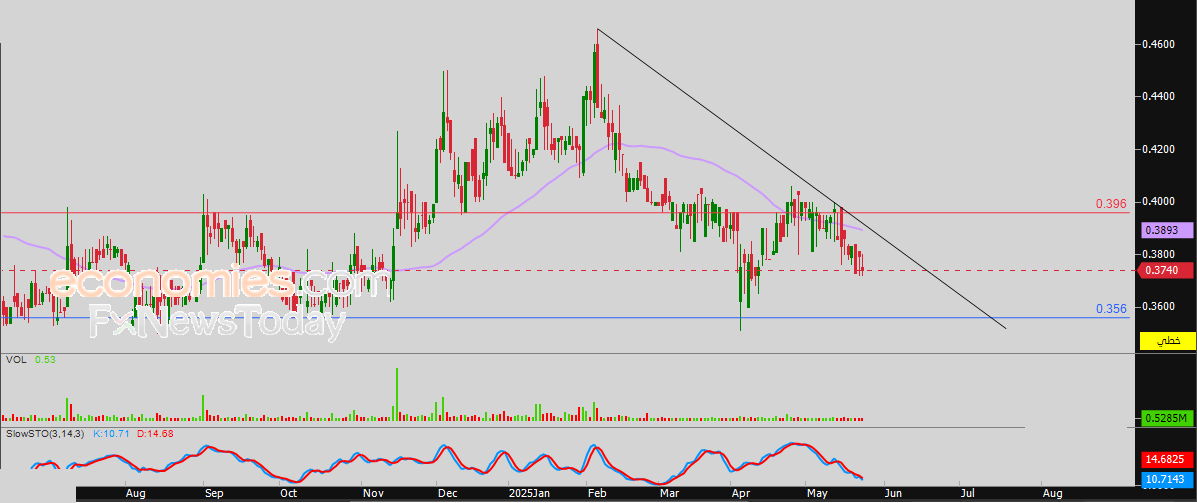Click the red 0.396 resistance level label

coord(1111,204)
